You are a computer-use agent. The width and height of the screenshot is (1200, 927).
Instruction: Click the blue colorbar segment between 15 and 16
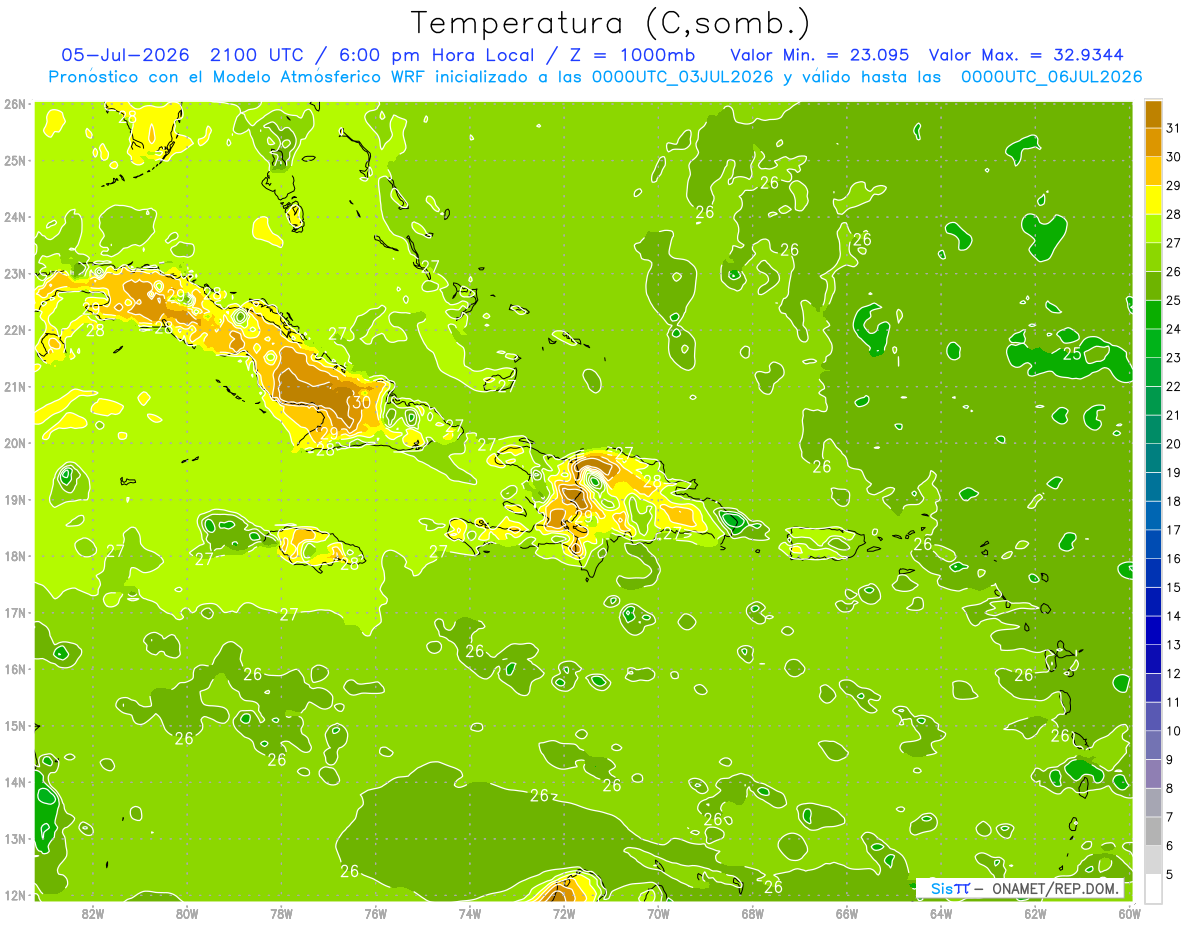point(1153,573)
